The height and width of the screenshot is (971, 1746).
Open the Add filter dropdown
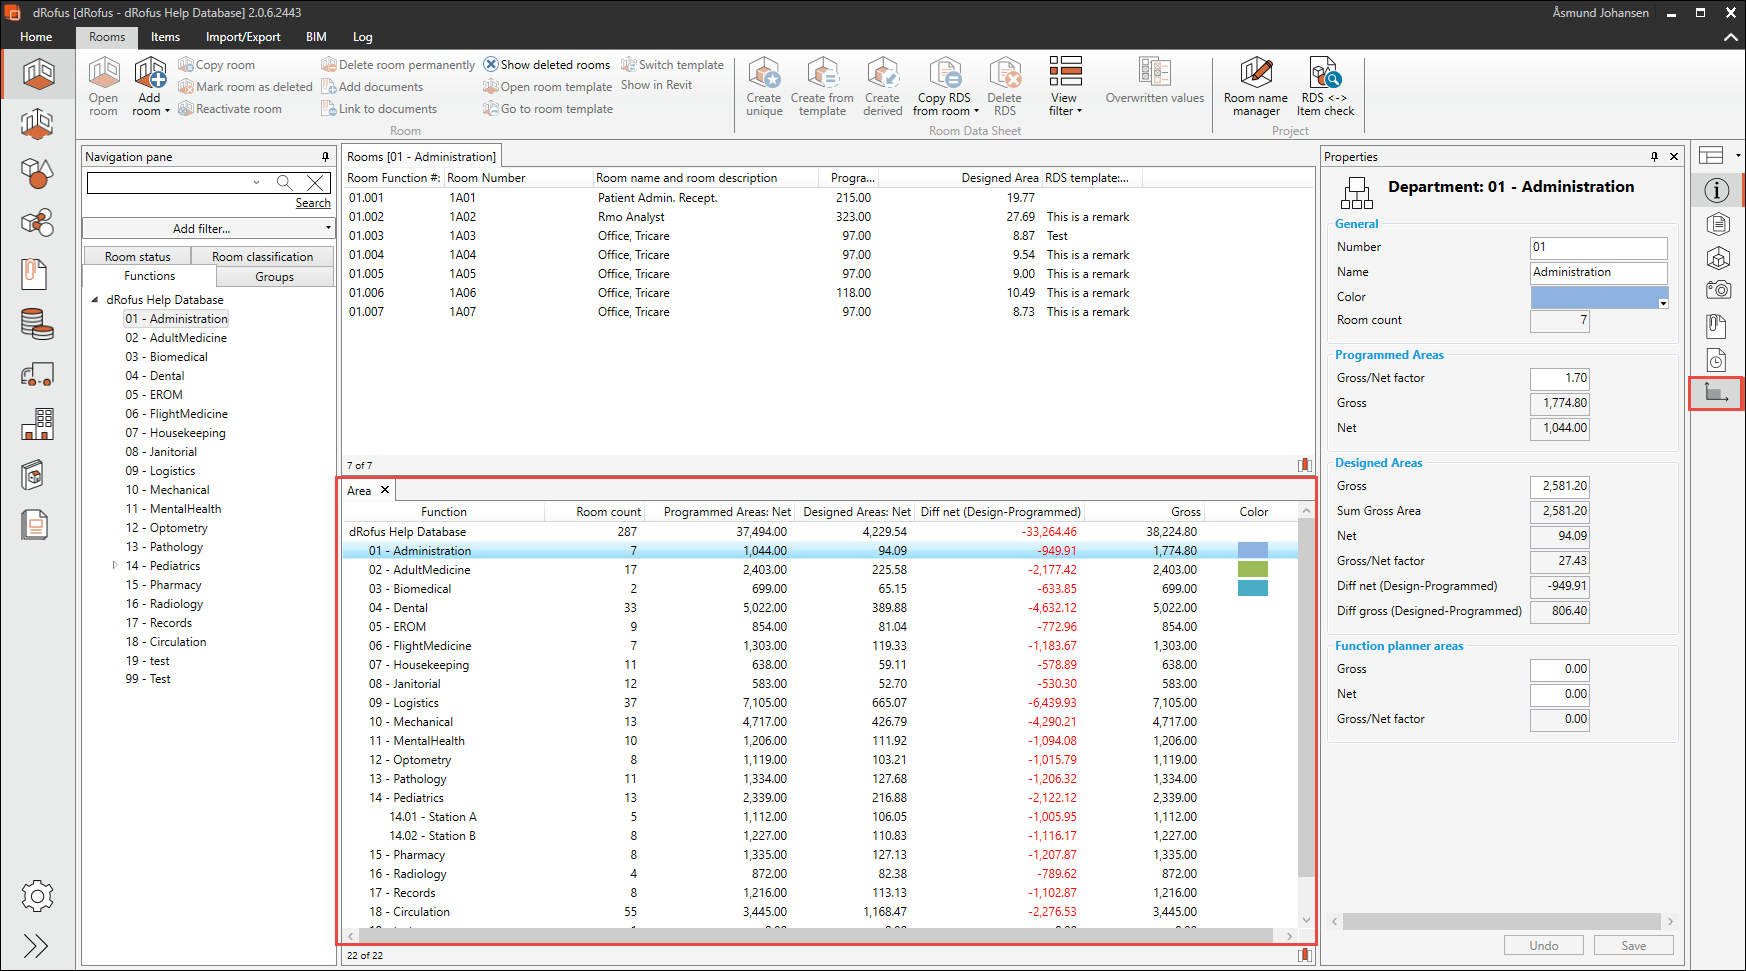208,229
